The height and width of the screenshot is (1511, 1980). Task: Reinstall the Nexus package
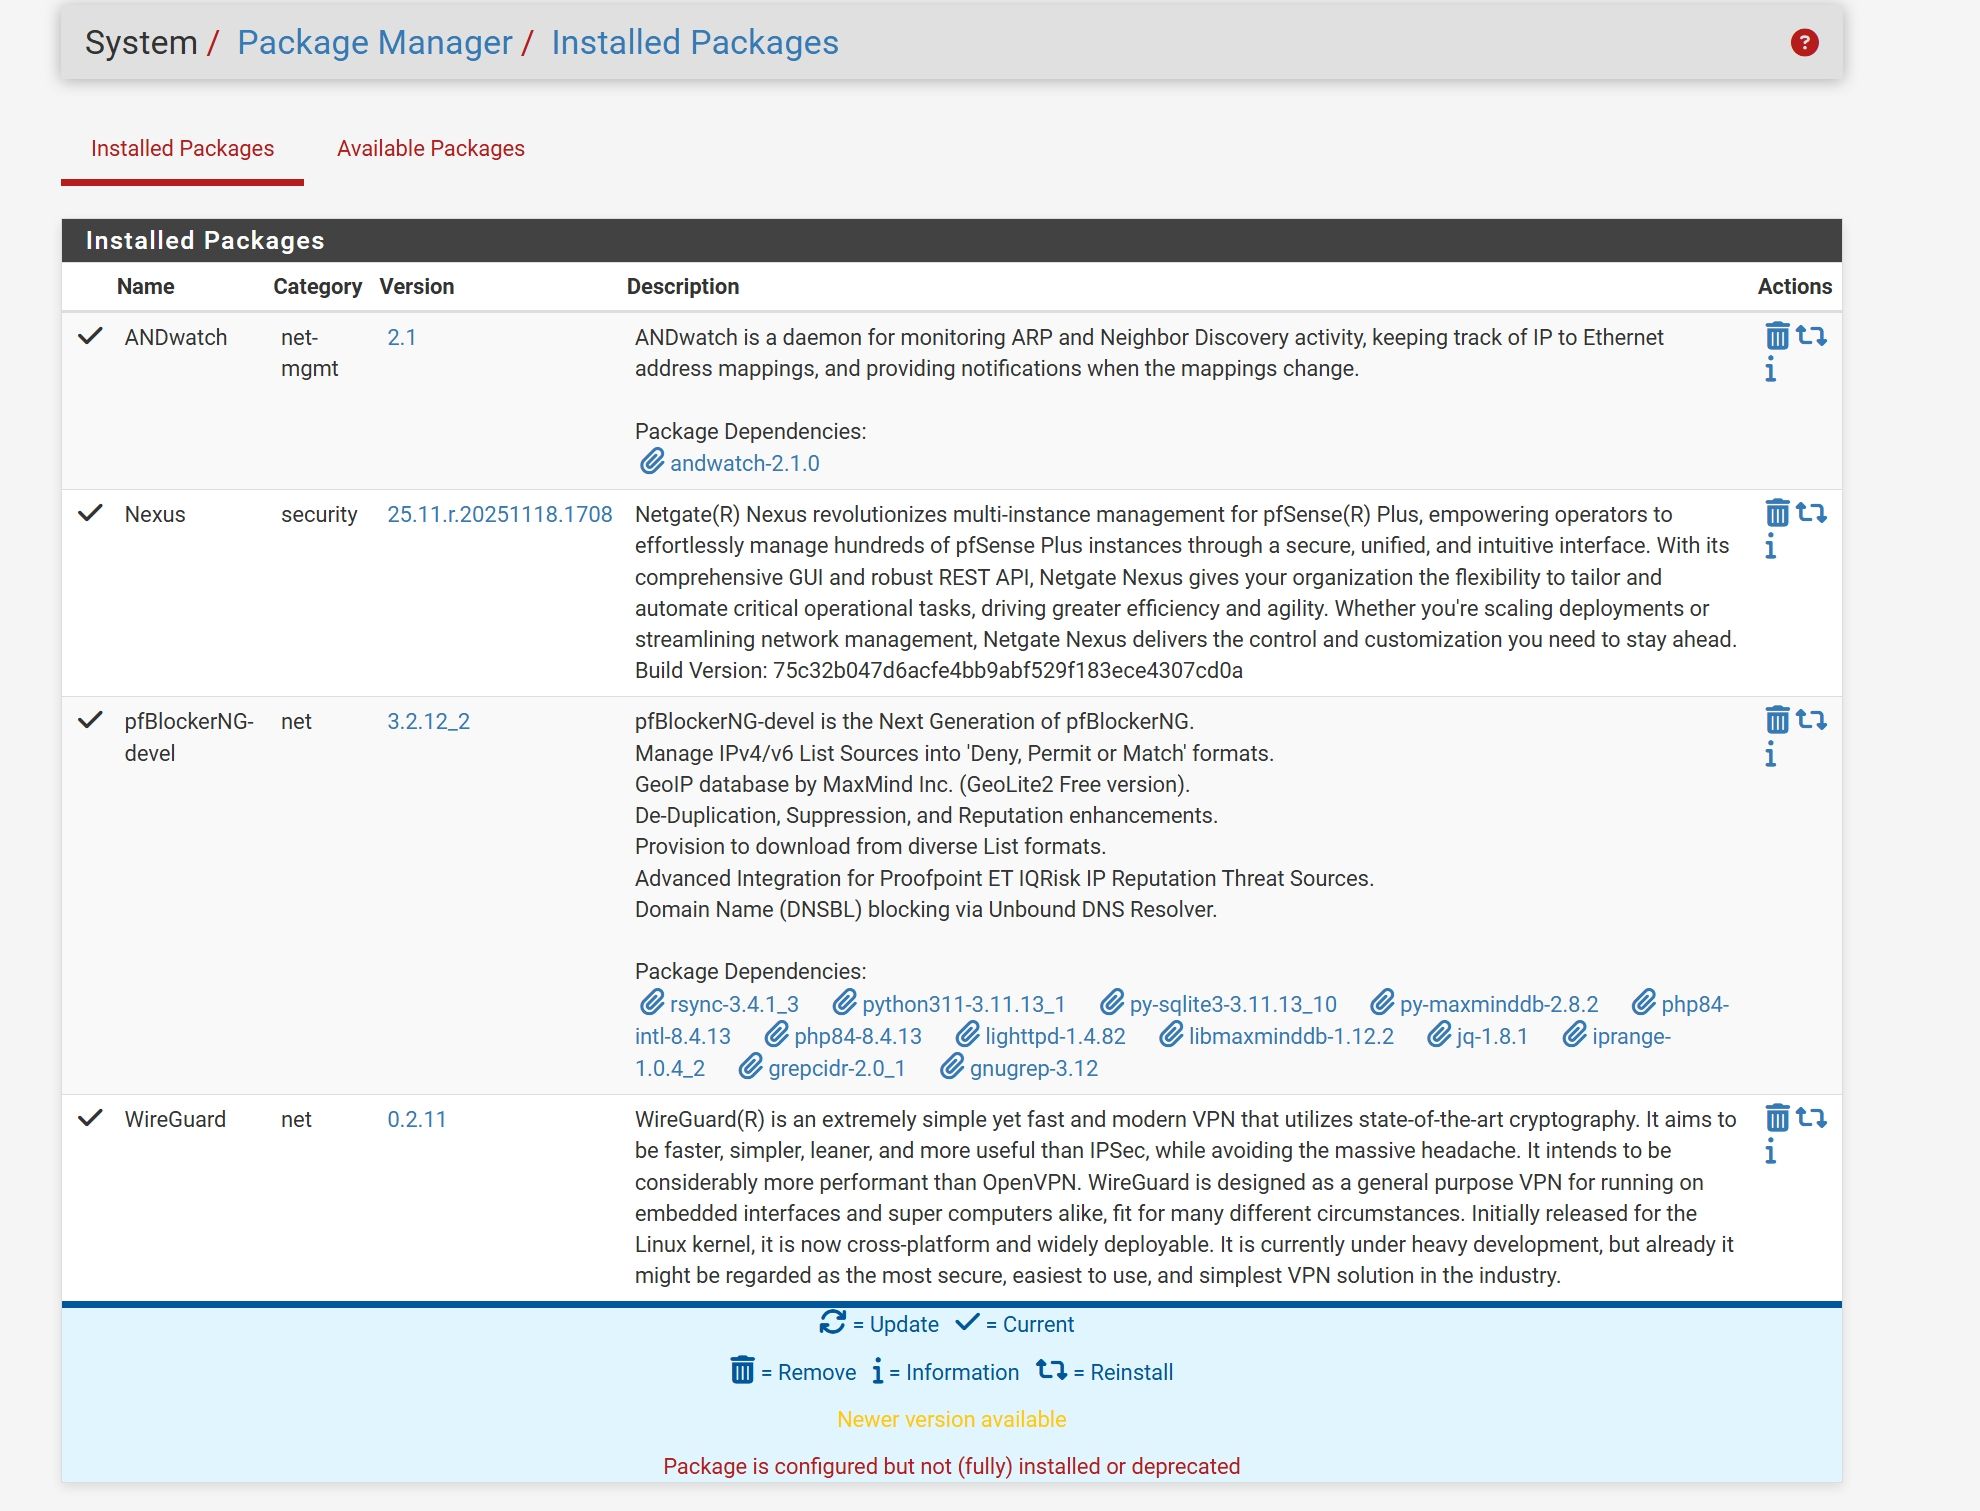1811,513
